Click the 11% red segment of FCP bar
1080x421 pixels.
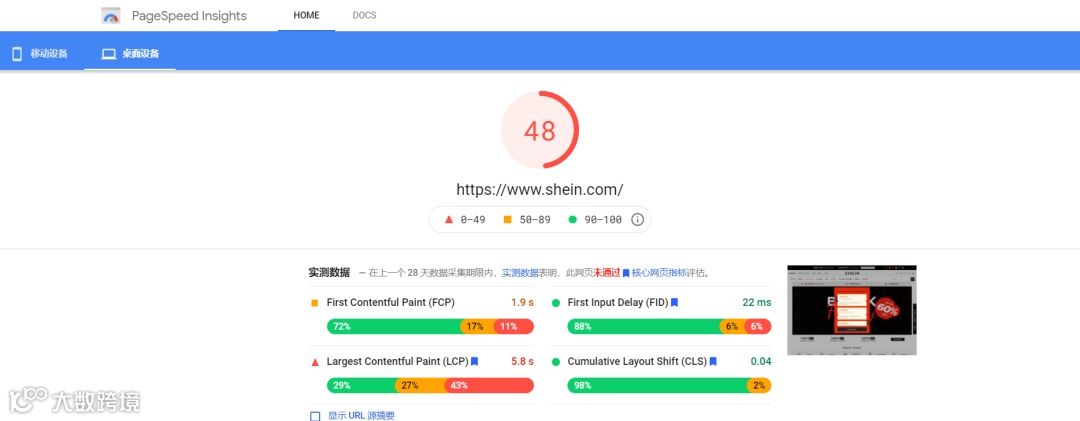click(514, 327)
